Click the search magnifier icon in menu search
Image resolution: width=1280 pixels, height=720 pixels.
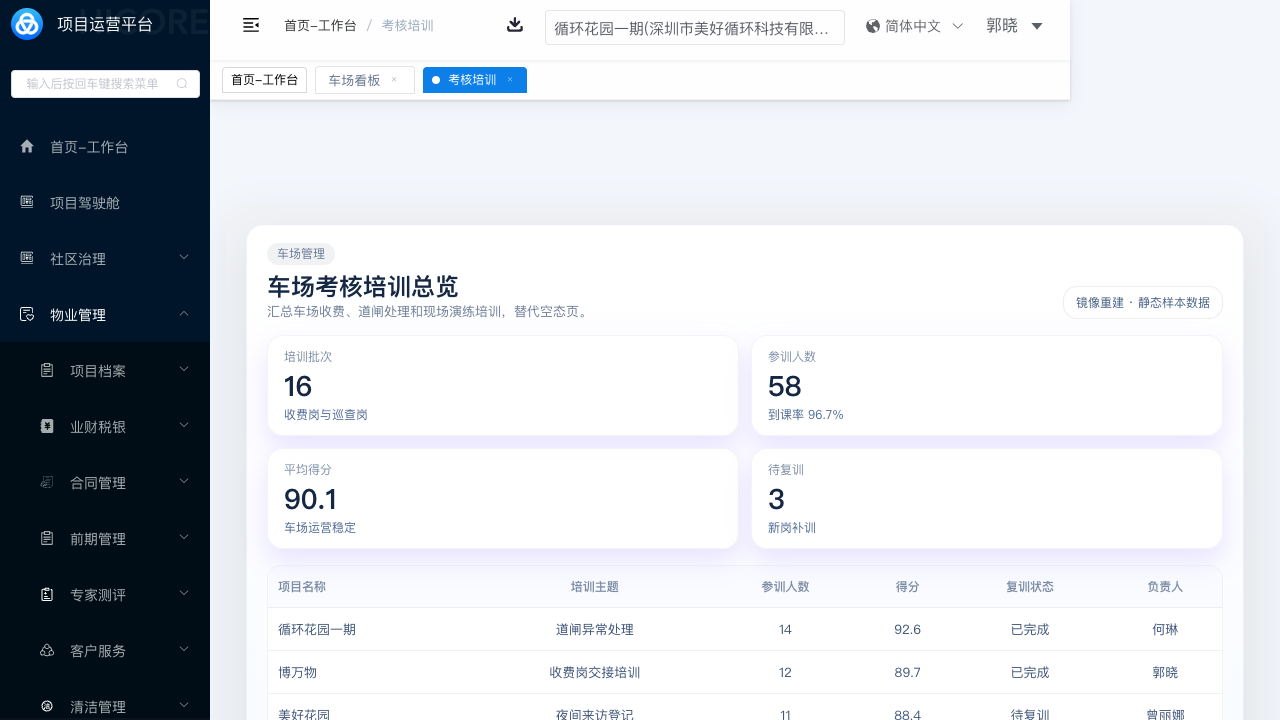pos(182,84)
